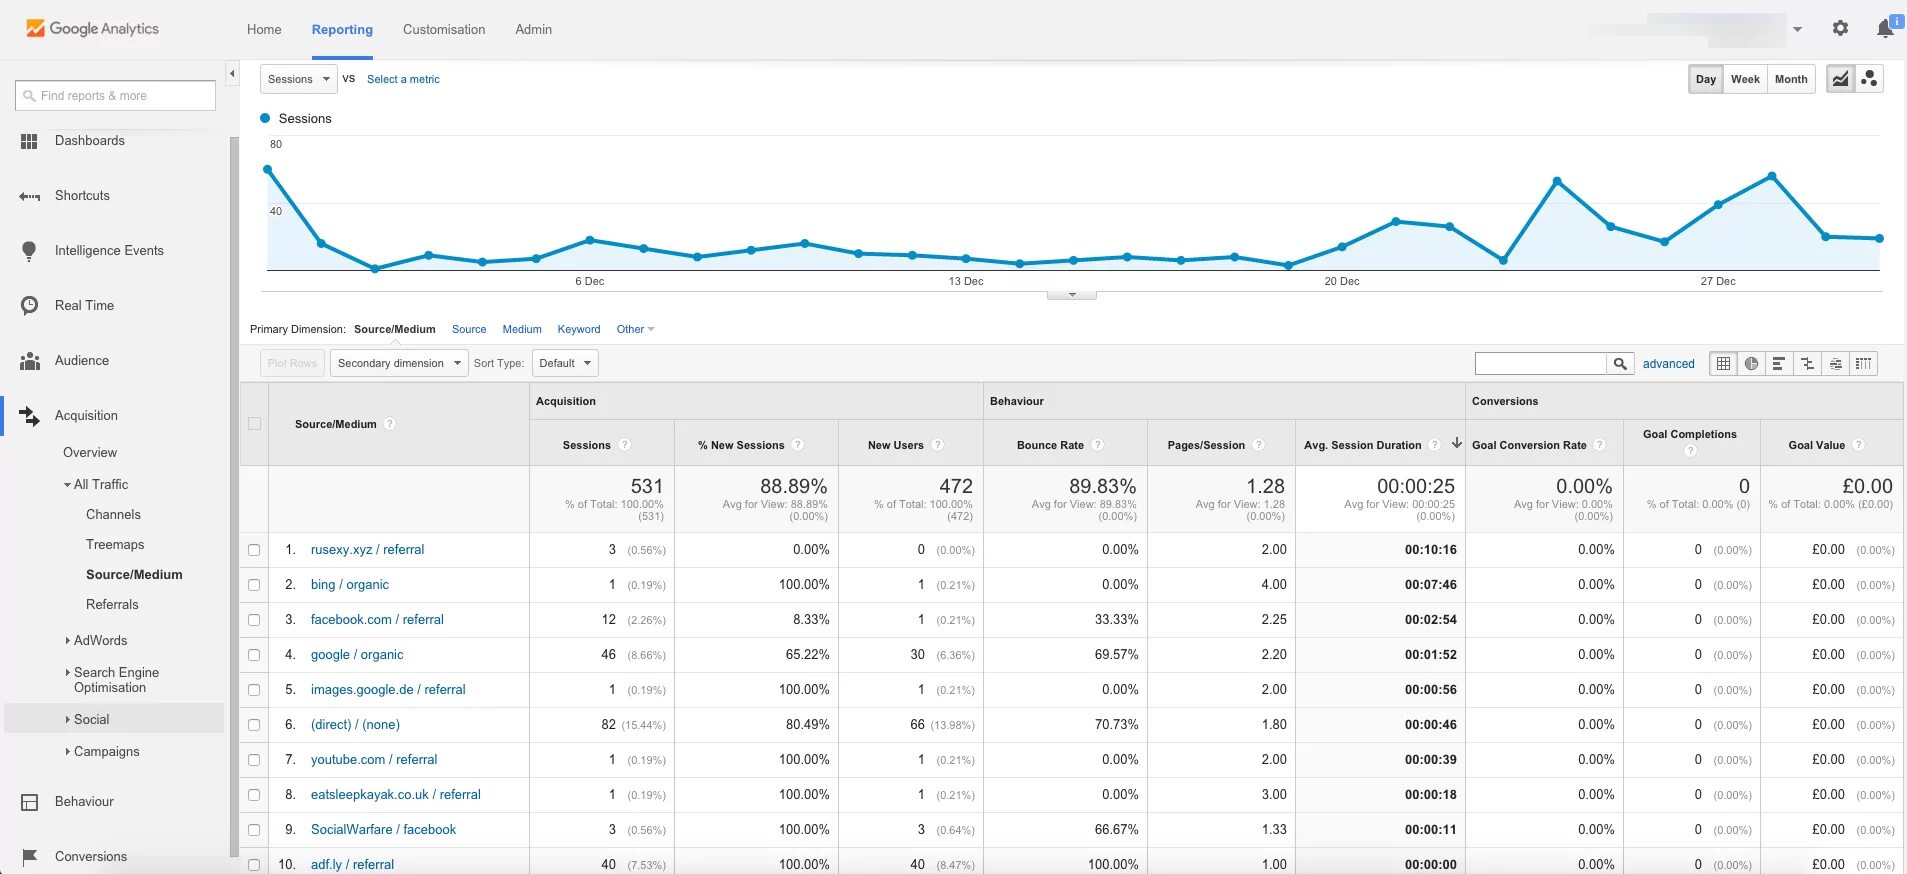Click the 20 Dec data point on chart

tap(1342, 246)
